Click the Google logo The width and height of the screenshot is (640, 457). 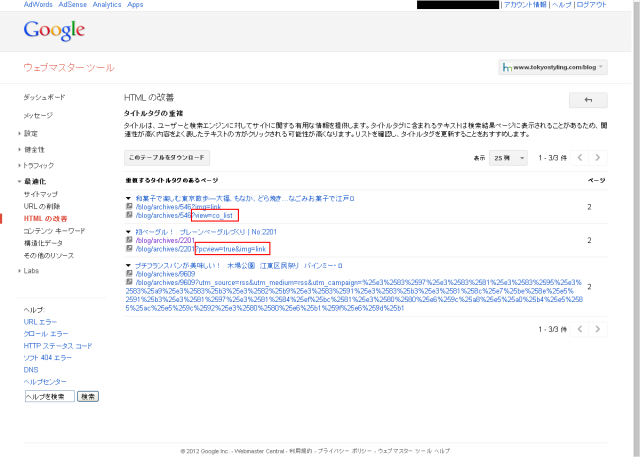coord(54,31)
